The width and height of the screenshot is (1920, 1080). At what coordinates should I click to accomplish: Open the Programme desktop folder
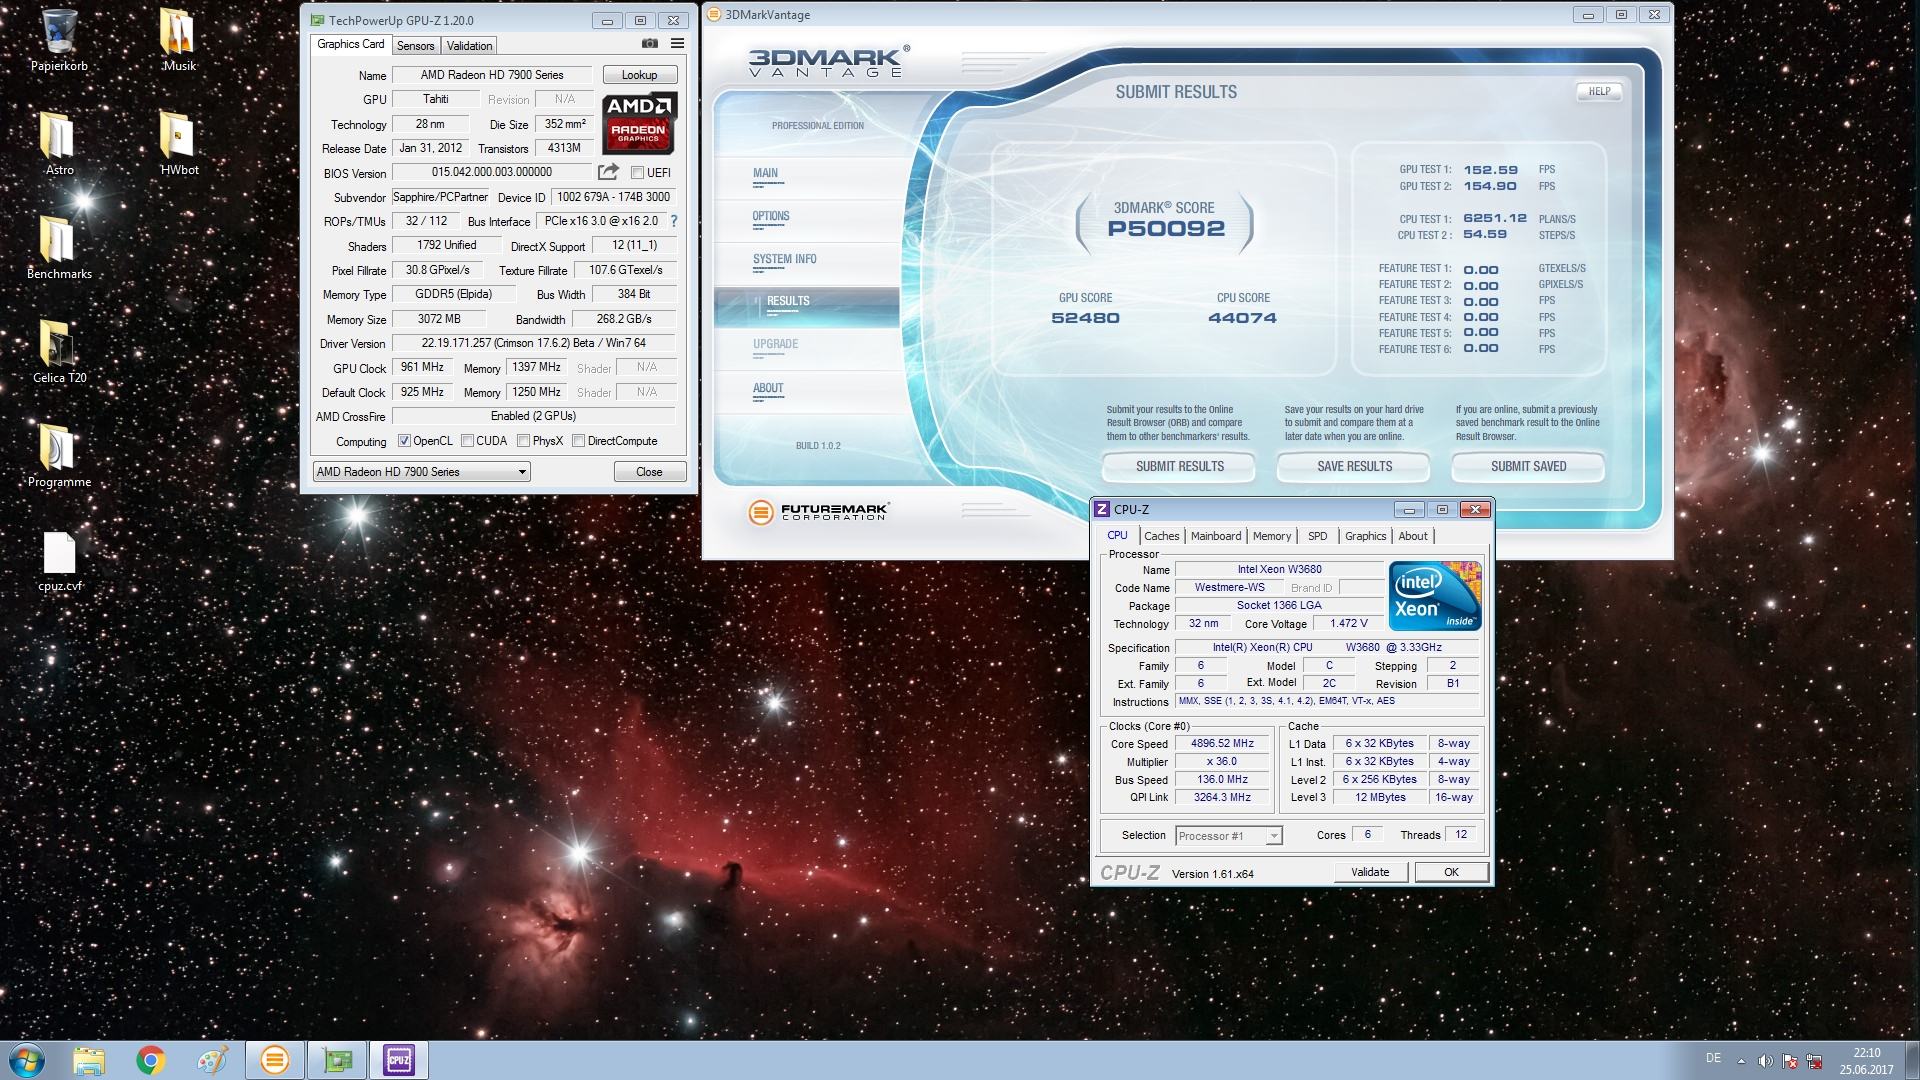tap(59, 455)
